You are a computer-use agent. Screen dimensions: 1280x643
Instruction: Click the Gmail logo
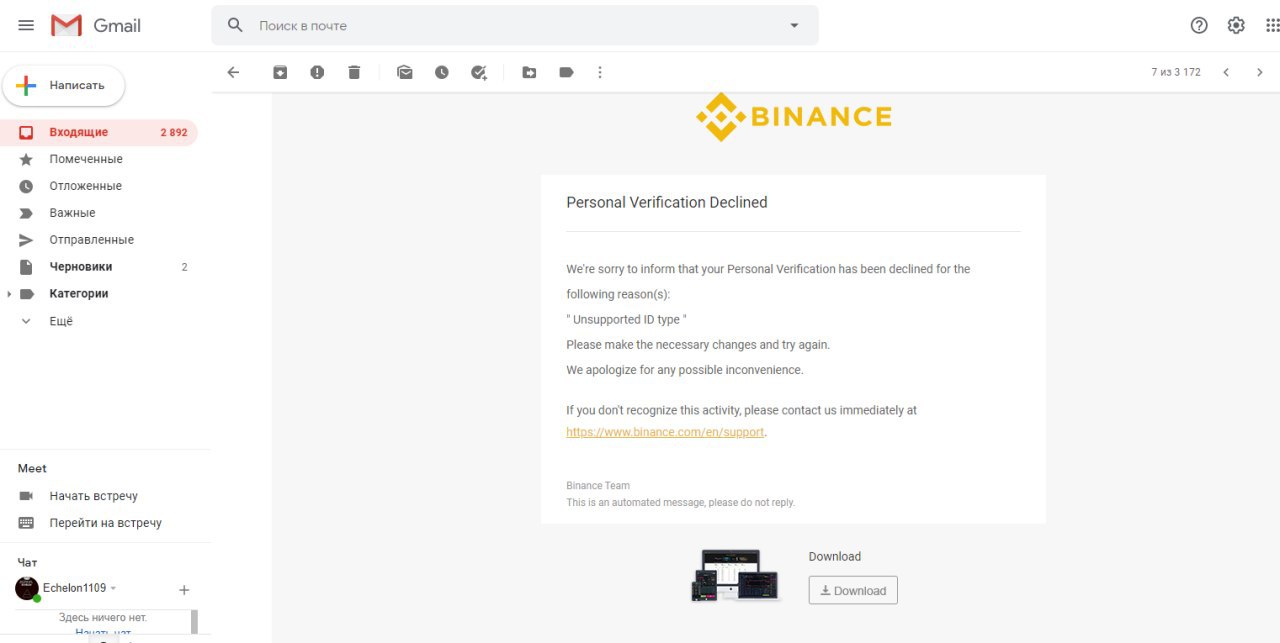(96, 25)
